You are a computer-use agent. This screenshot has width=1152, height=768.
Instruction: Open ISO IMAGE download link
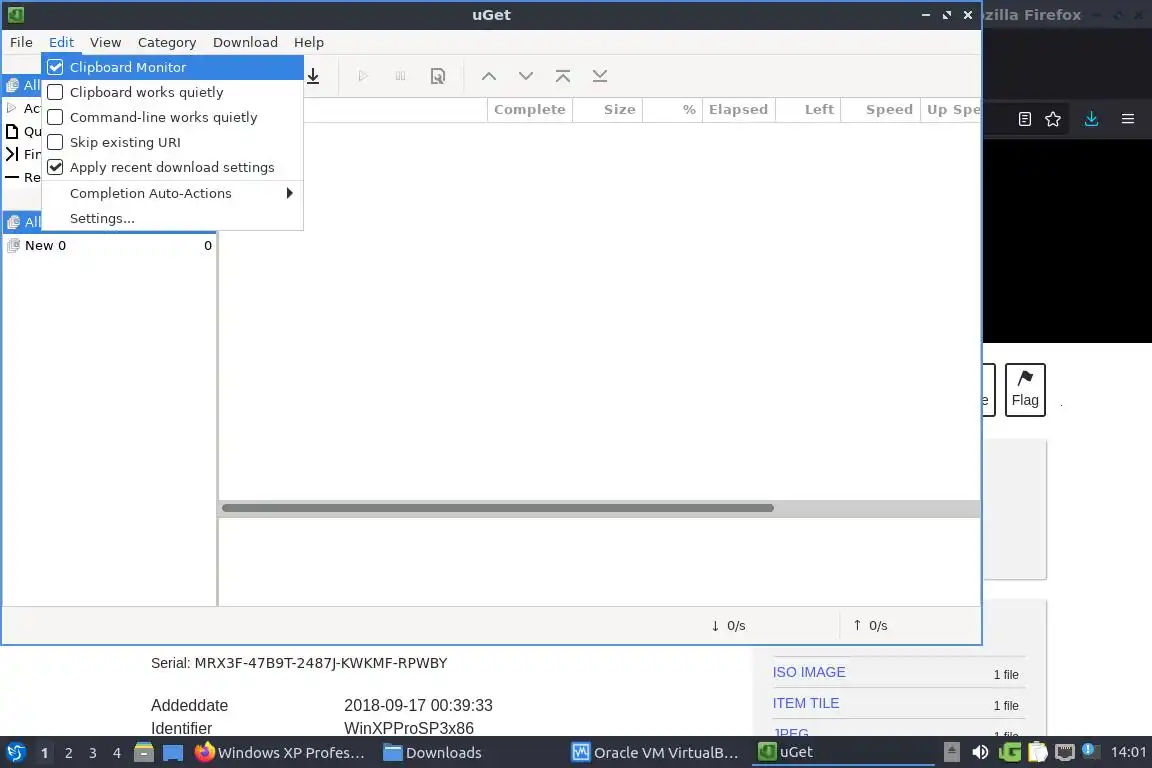tap(809, 672)
